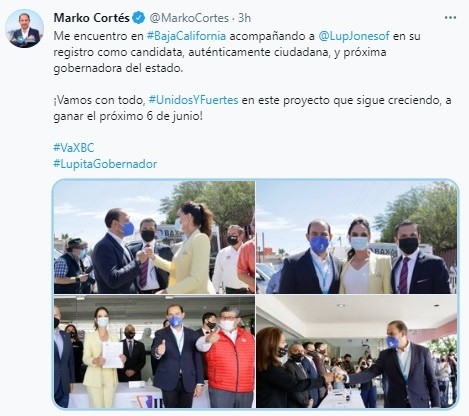This screenshot has width=469, height=416.
Task: Open the thumbs-up registration photo
Action: (x=154, y=351)
